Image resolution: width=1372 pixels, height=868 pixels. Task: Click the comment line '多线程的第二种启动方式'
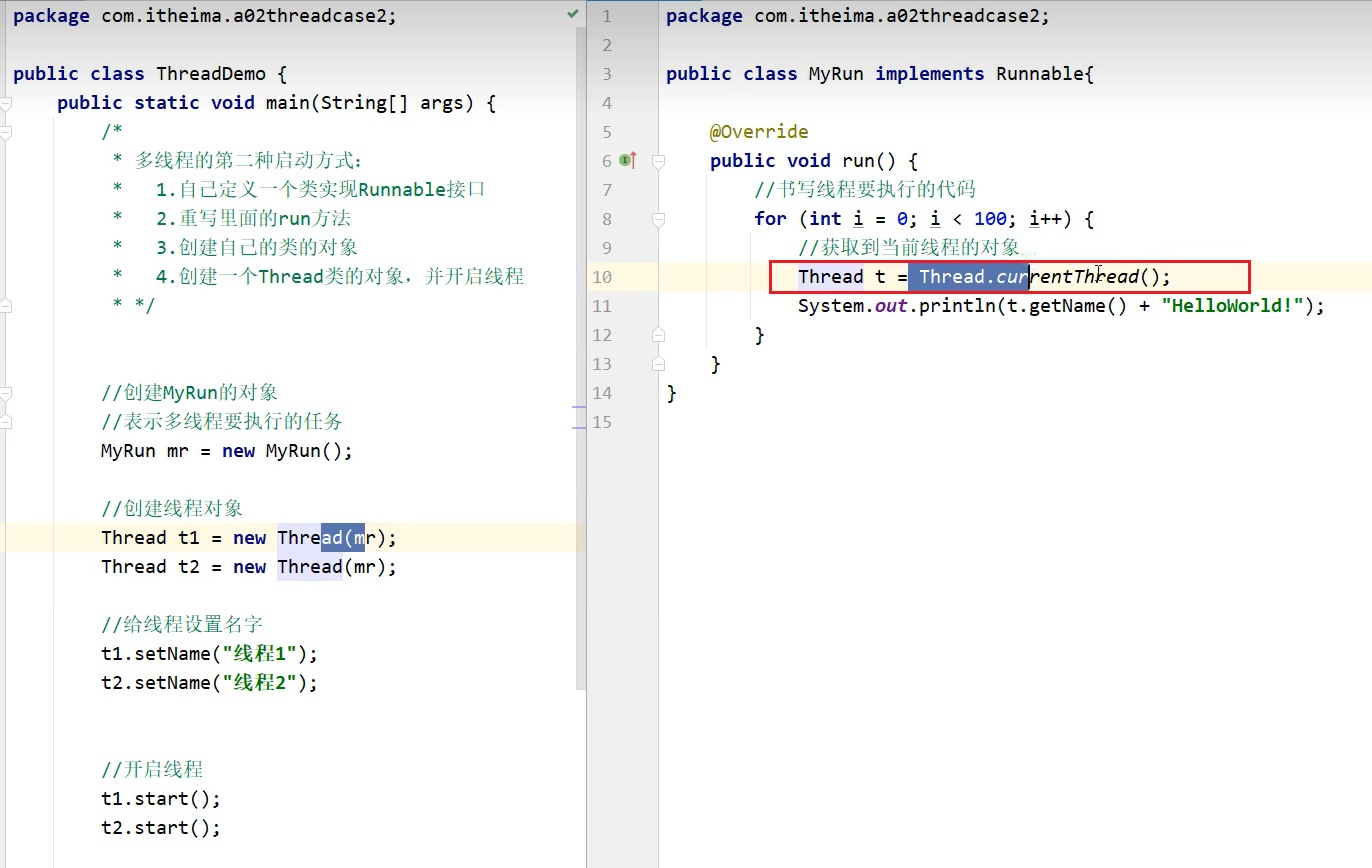click(x=250, y=161)
